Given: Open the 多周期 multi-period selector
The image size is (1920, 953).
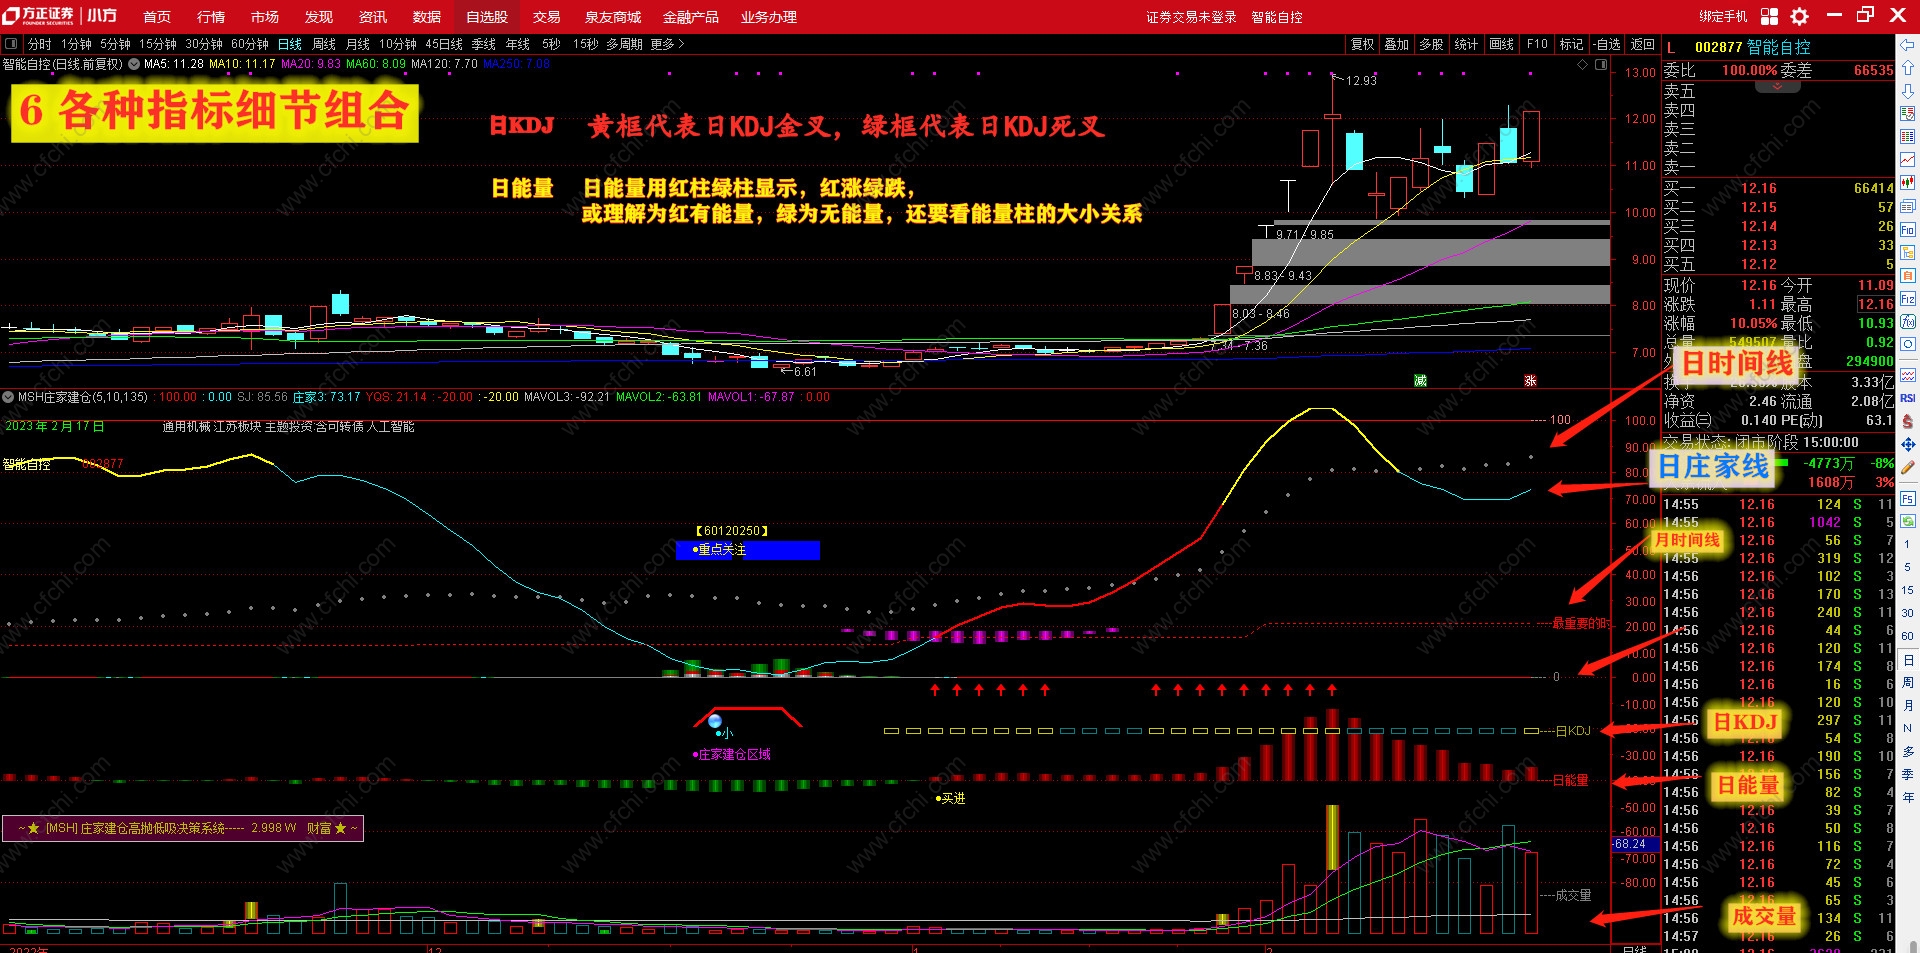Looking at the screenshot, I should 624,44.
